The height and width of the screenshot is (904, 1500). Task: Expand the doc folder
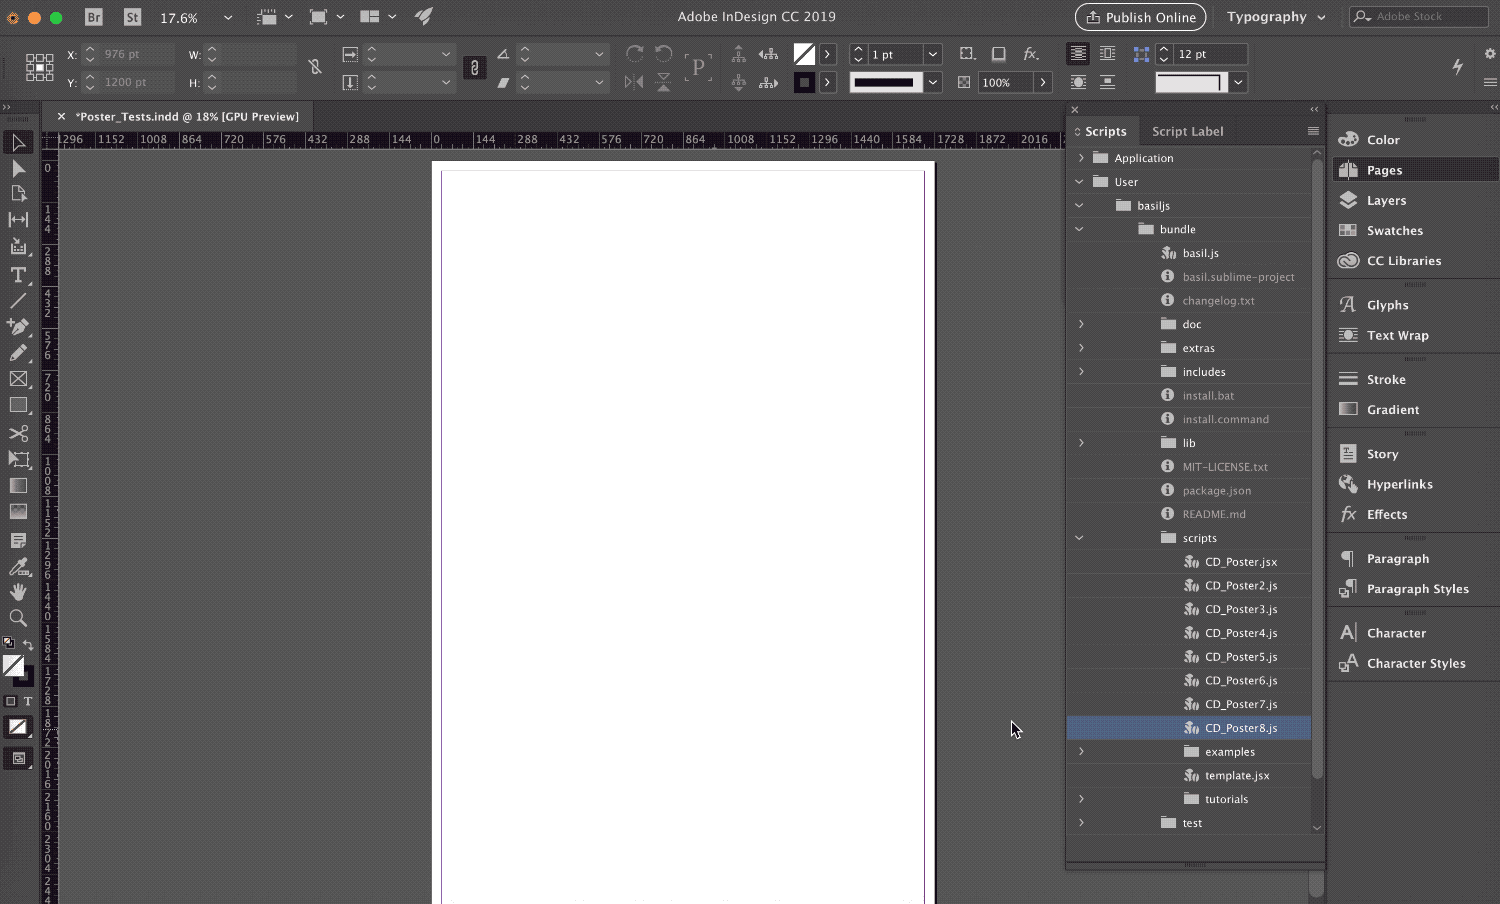pos(1081,324)
